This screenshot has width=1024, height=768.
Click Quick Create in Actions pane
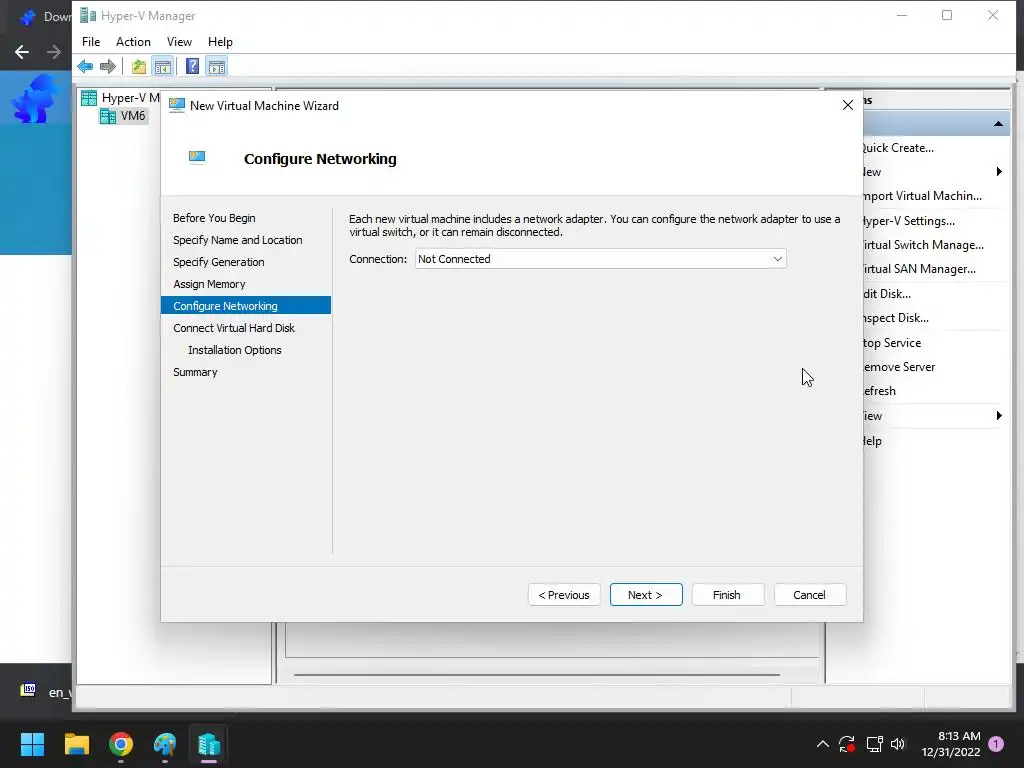pyautogui.click(x=899, y=148)
